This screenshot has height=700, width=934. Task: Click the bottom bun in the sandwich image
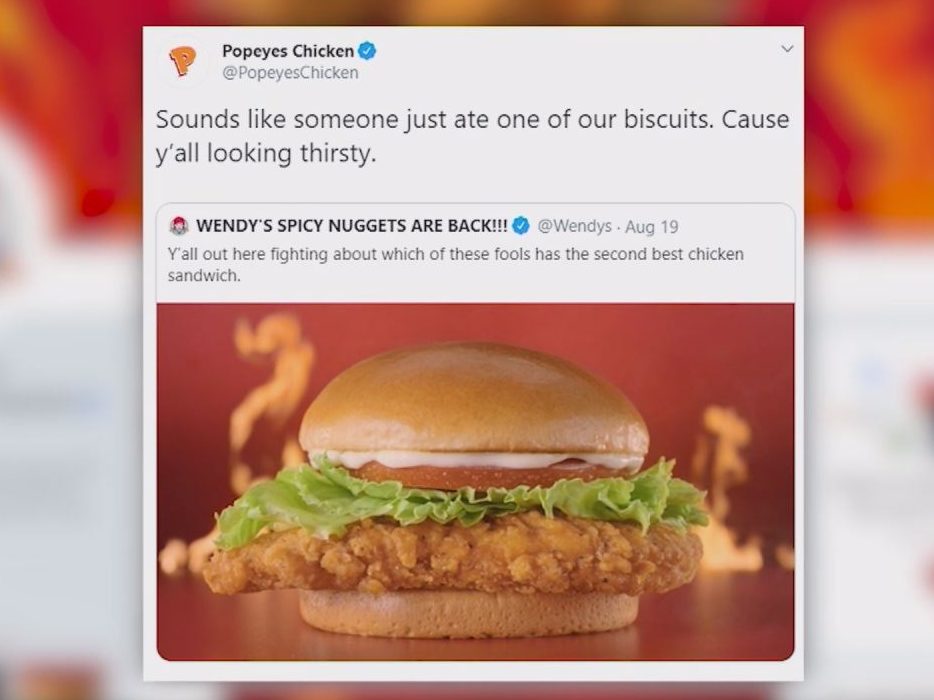tap(469, 614)
